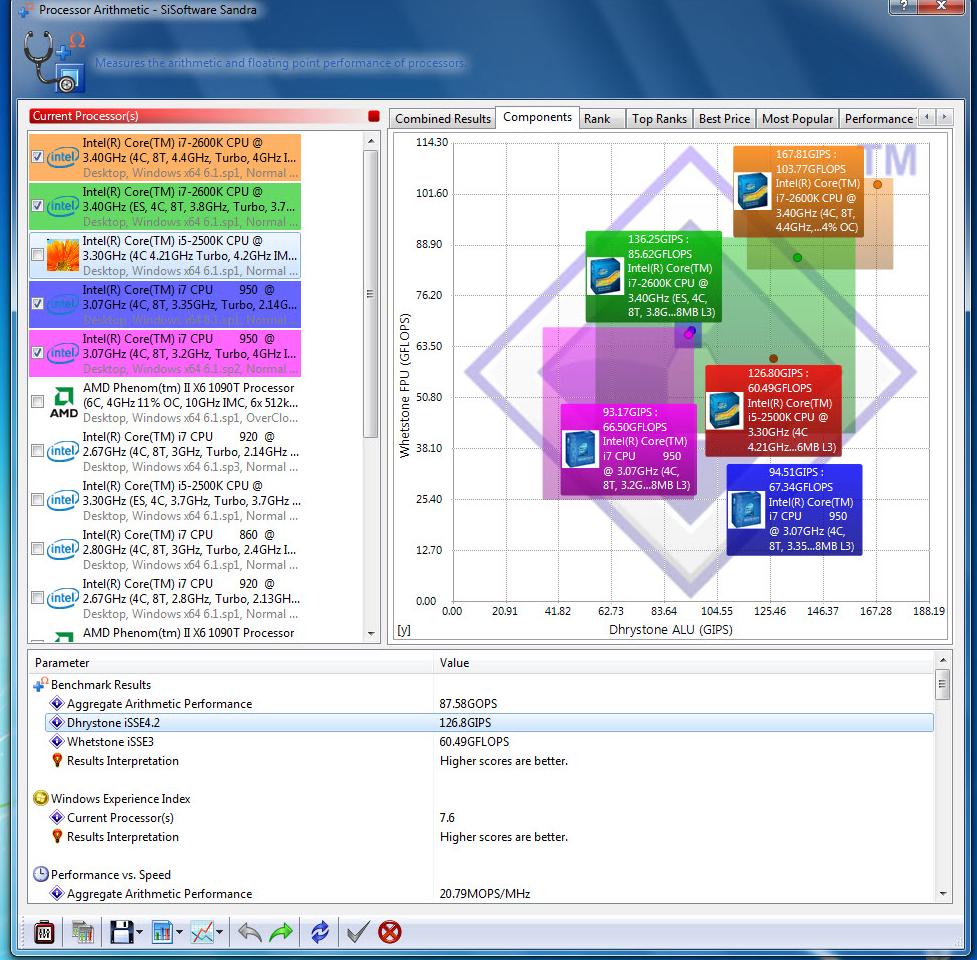The image size is (977, 960).
Task: Check the i7 920 3GHz Turbo processor
Action: click(x=37, y=450)
